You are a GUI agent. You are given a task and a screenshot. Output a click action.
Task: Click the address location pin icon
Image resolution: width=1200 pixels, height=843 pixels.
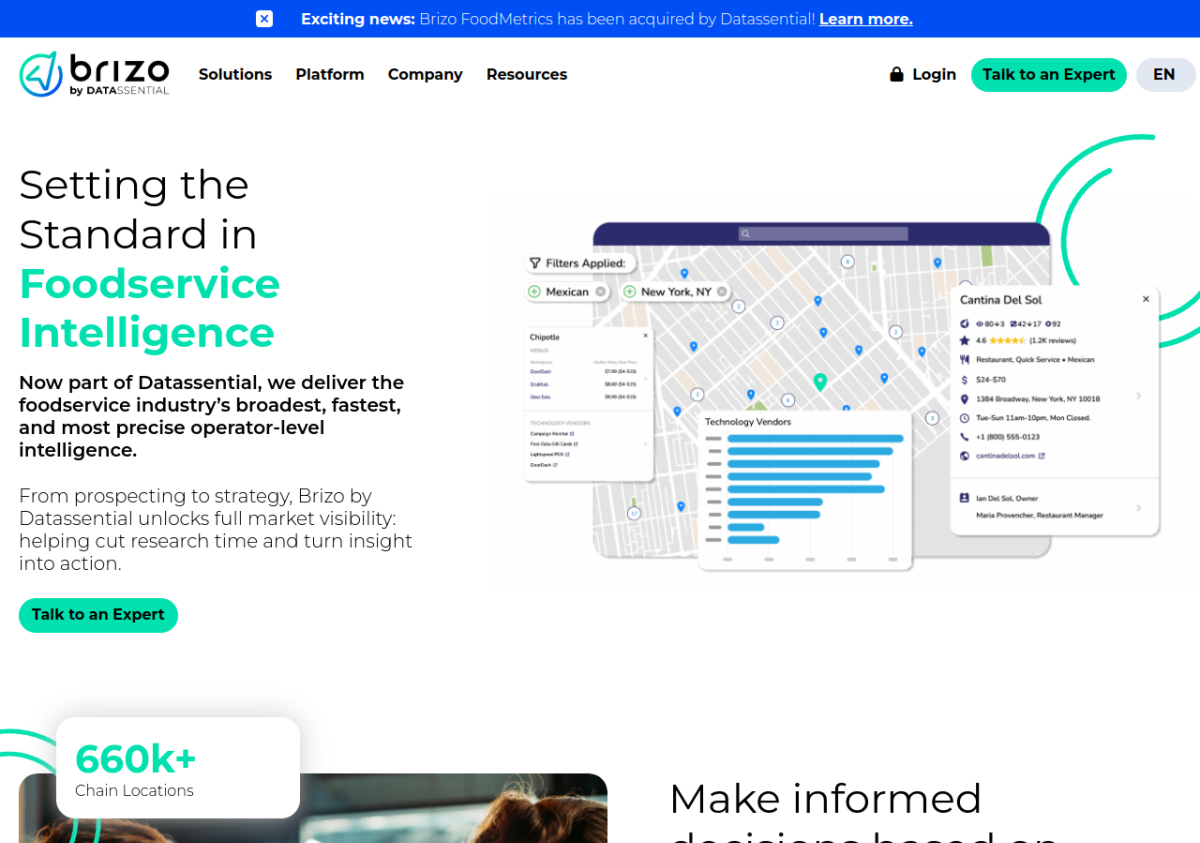[x=964, y=399]
